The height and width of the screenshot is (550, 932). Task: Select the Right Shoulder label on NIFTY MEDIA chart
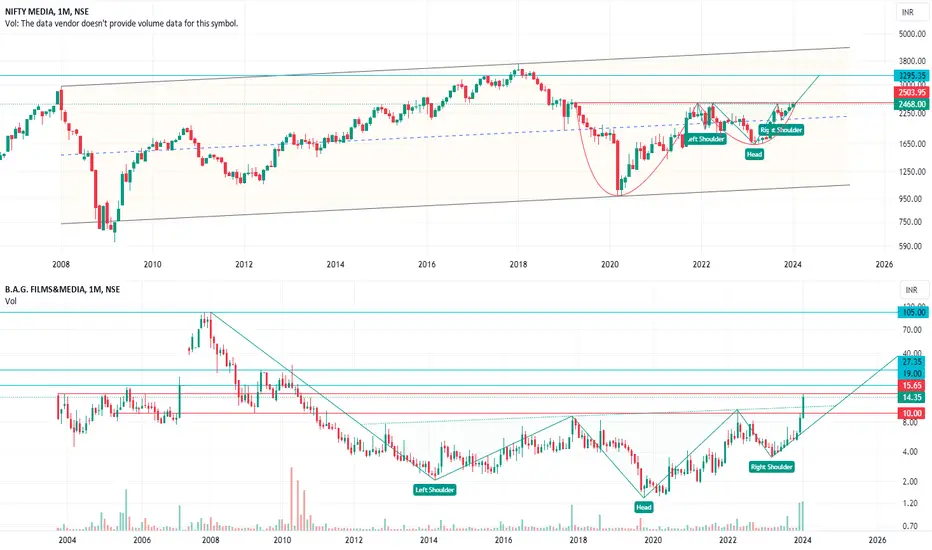click(x=781, y=130)
